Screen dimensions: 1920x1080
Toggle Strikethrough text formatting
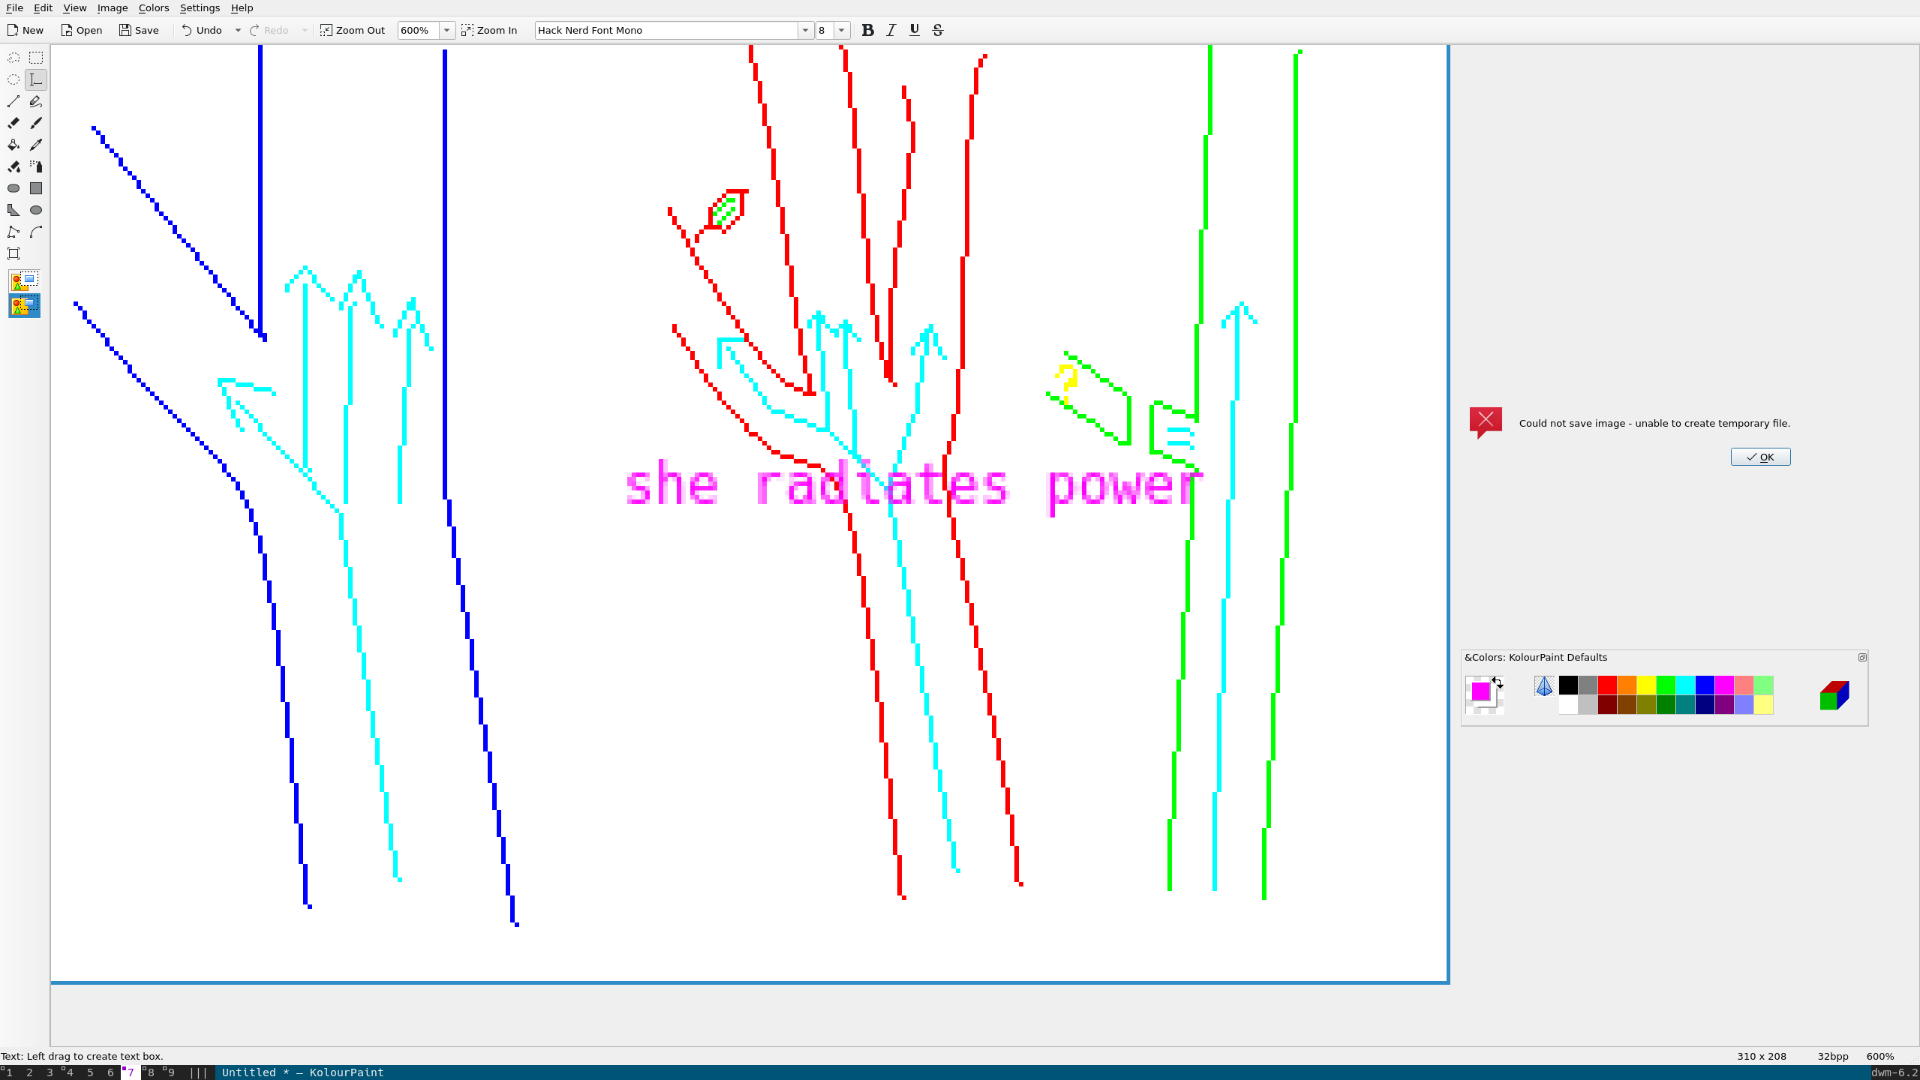[938, 30]
